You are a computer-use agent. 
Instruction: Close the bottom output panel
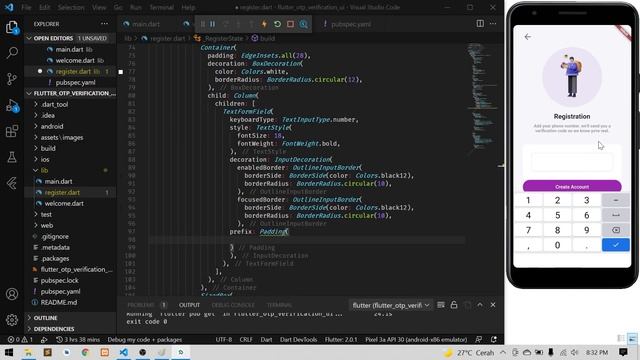[493, 305]
